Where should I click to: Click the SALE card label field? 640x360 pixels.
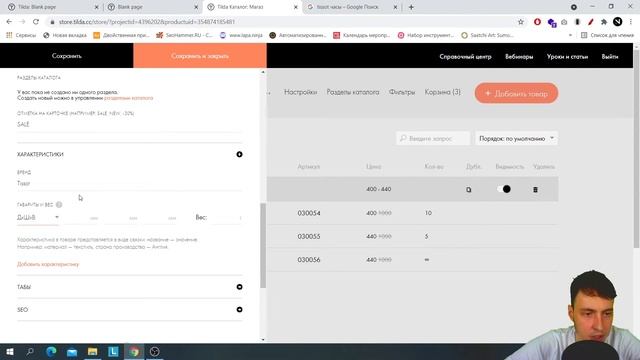(x=129, y=124)
